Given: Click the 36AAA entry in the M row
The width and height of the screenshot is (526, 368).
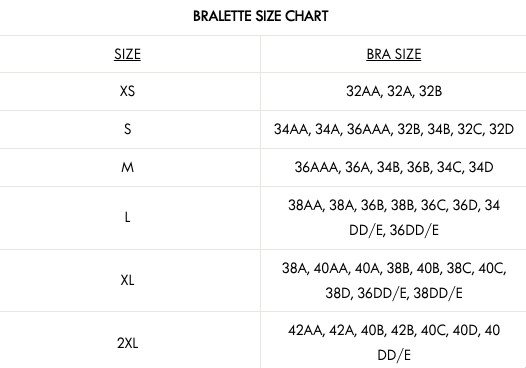Looking at the screenshot, I should 316,167.
